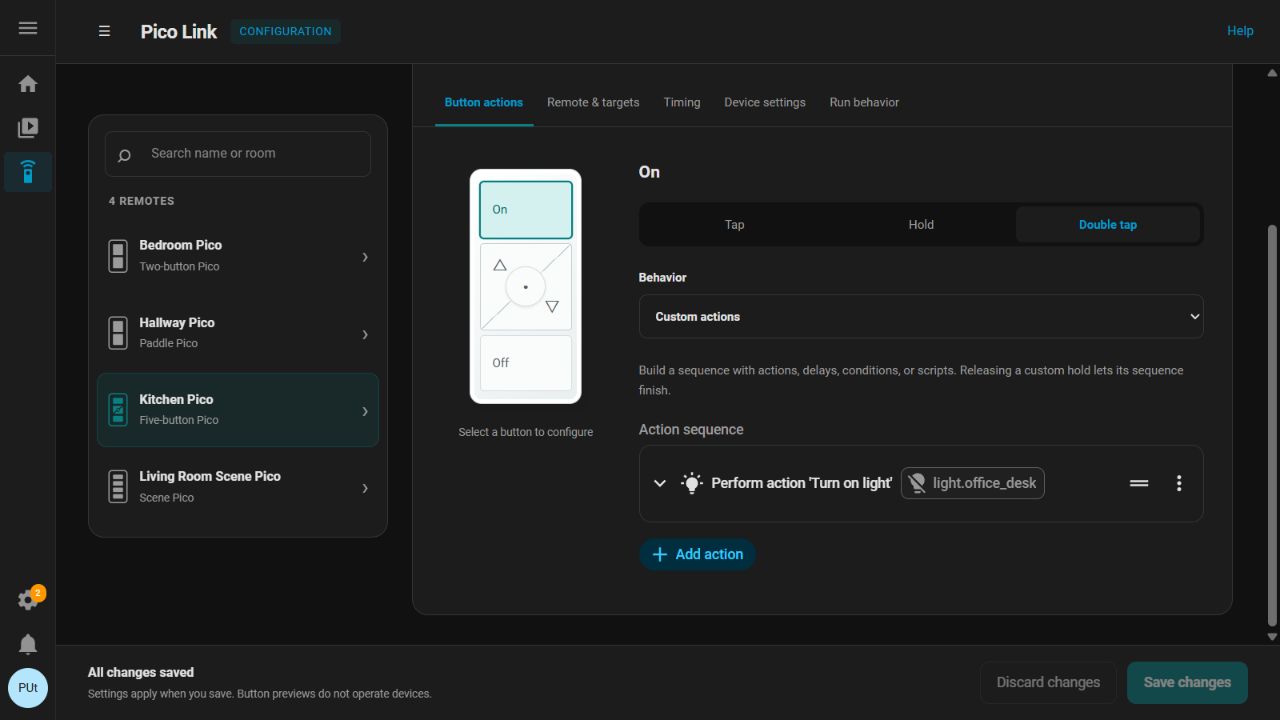The image size is (1280, 720).
Task: Open the Behavior Custom actions dropdown
Action: (921, 316)
